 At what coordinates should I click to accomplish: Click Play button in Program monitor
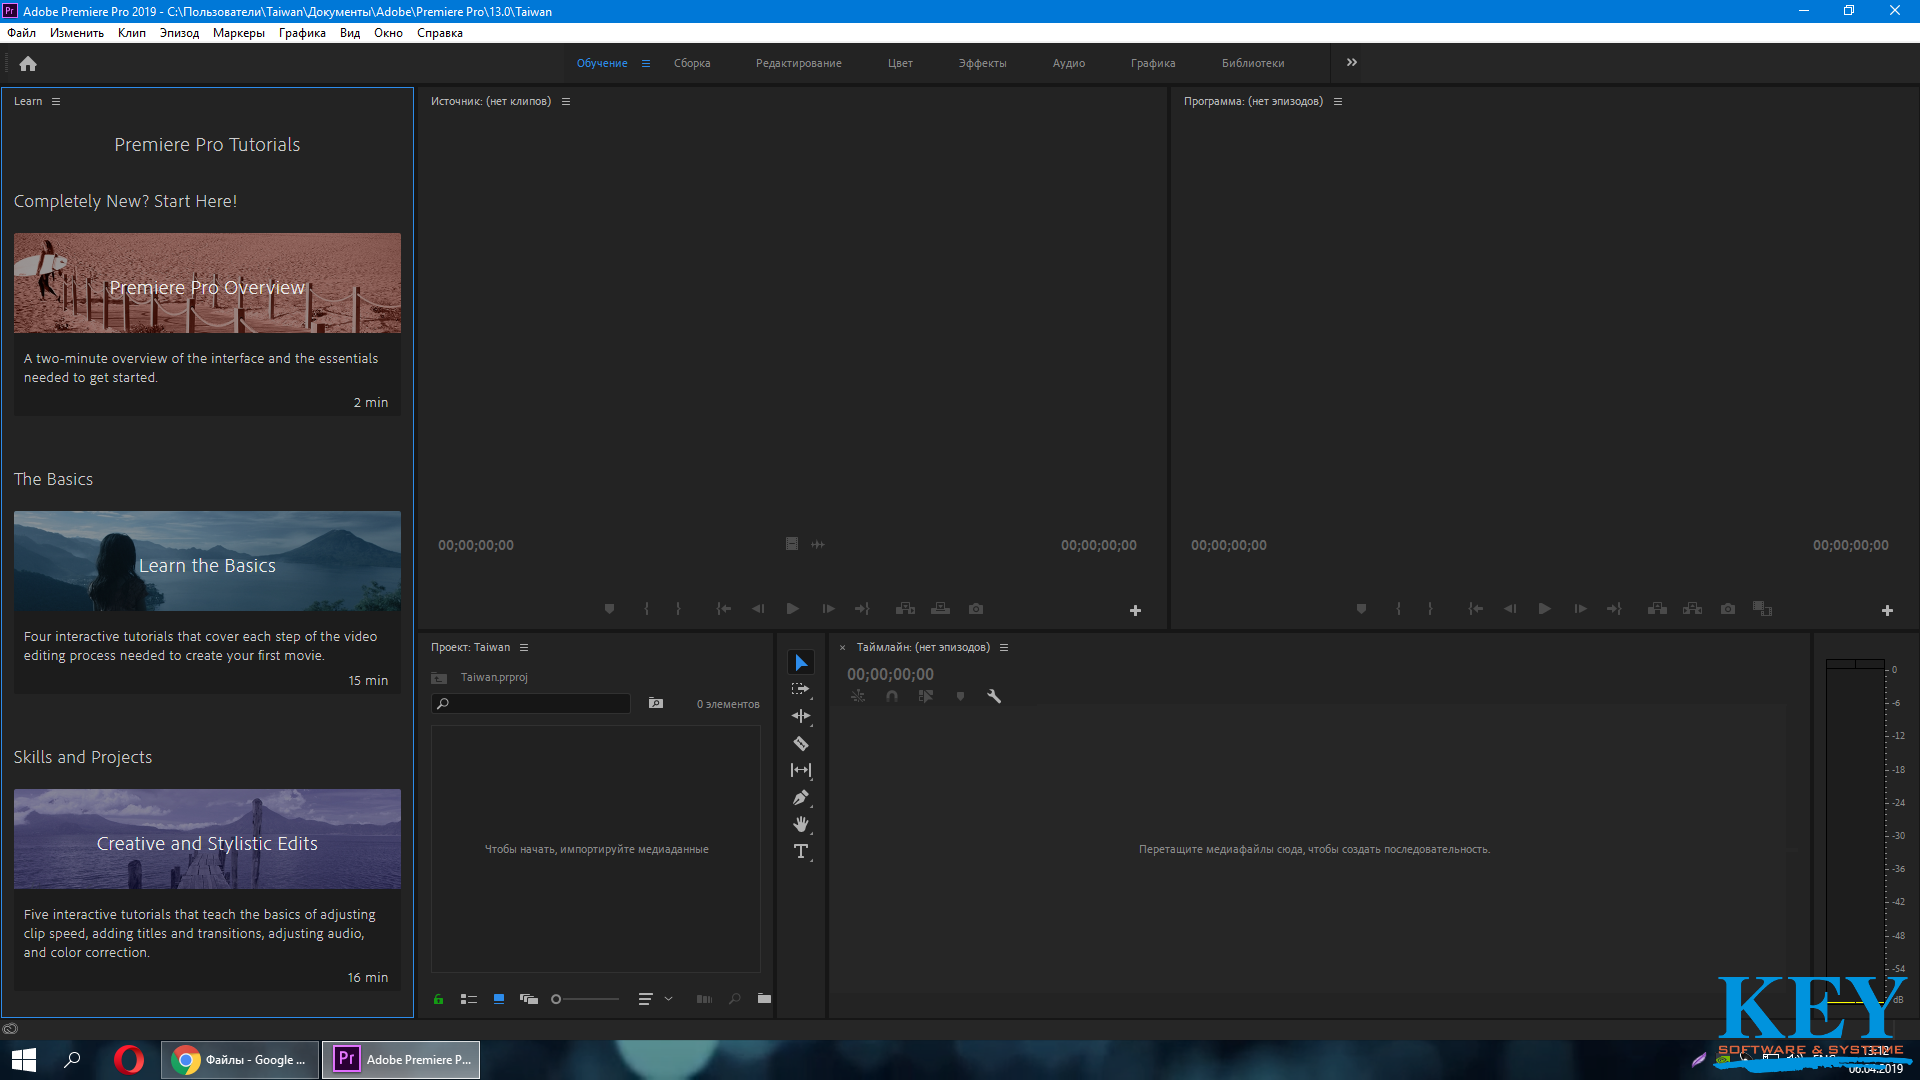[x=1544, y=609]
